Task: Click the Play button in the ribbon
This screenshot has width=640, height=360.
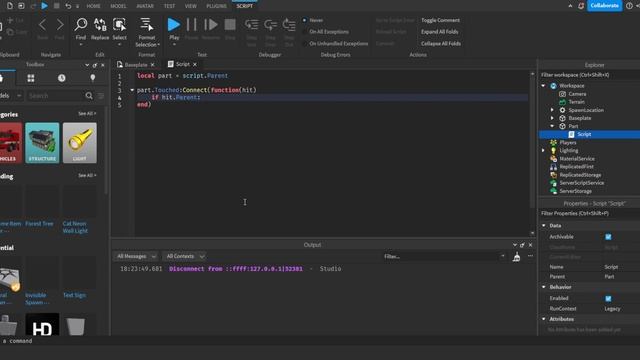Action: [174, 29]
